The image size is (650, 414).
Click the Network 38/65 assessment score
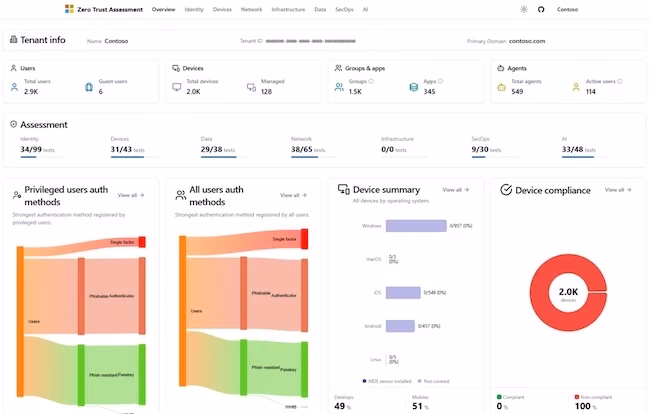tap(302, 149)
